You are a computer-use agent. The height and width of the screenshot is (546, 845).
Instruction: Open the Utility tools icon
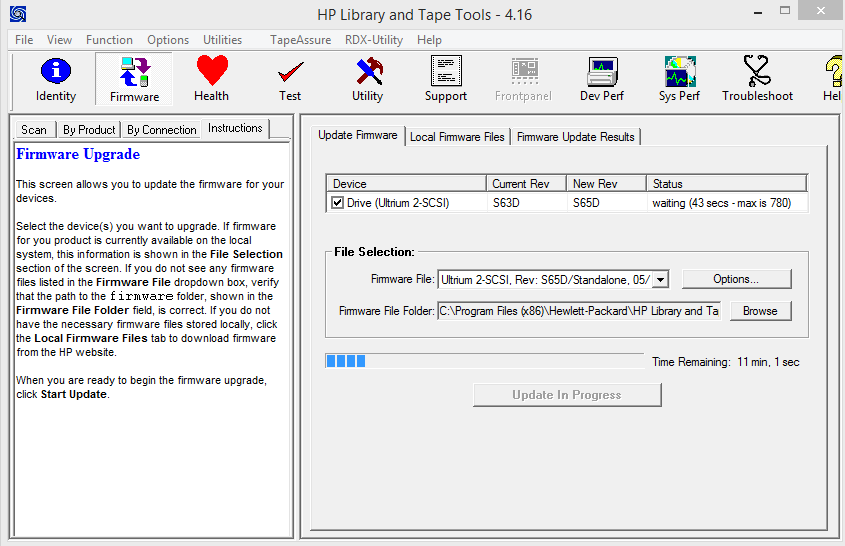point(368,79)
